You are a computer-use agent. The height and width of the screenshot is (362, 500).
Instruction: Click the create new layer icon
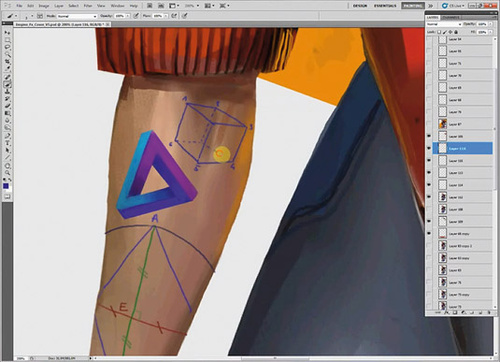[x=480, y=313]
